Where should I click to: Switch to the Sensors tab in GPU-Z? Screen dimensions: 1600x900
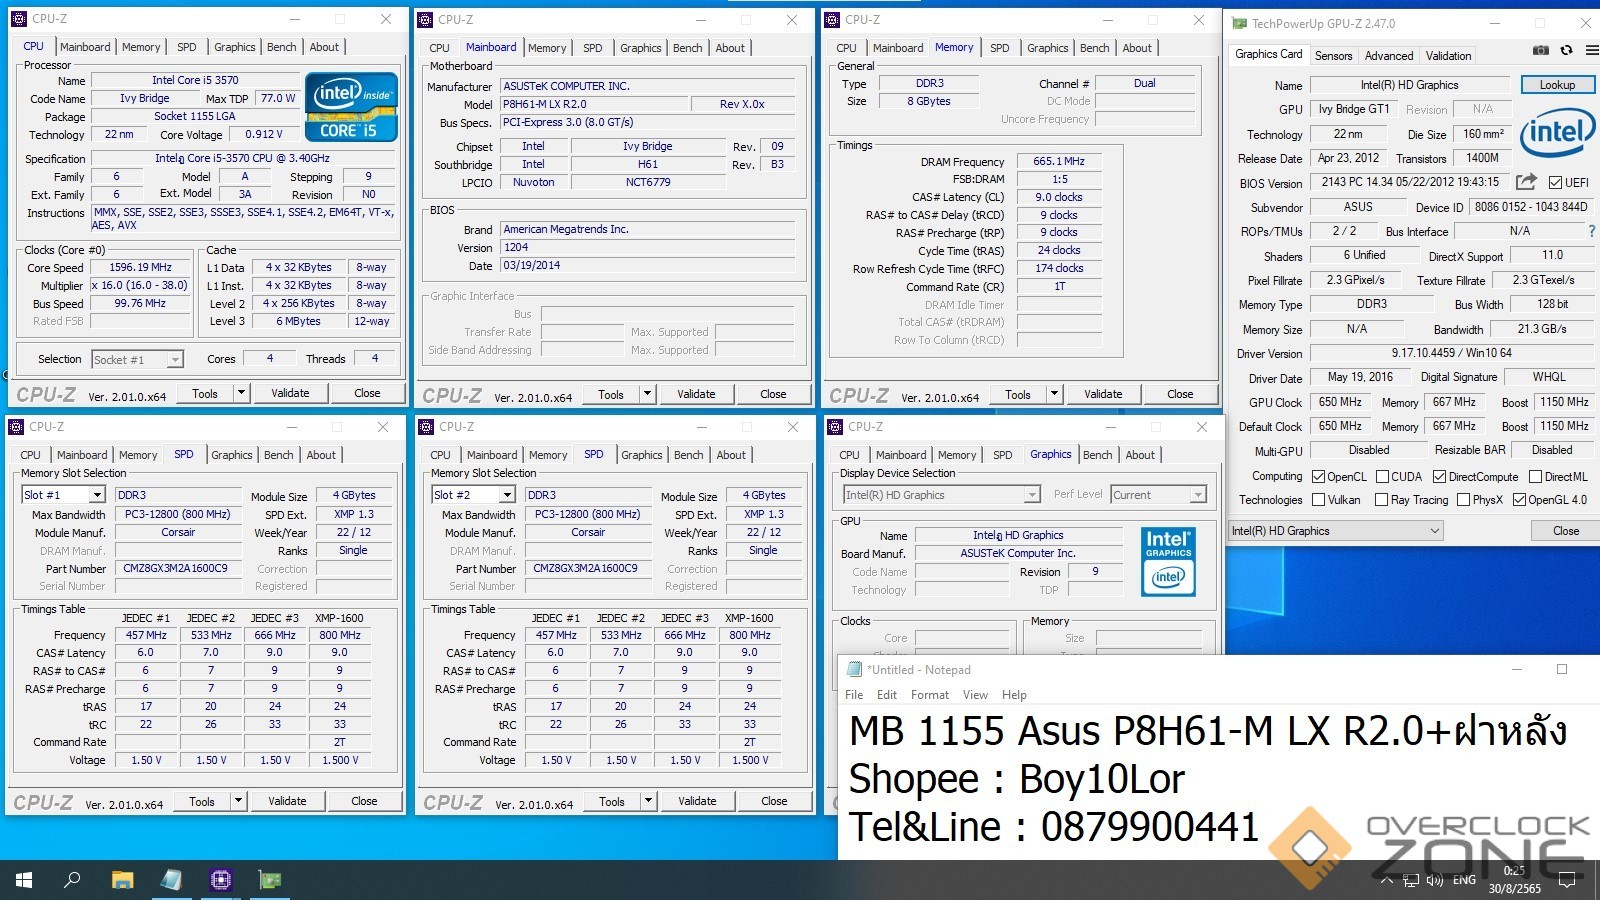(1333, 56)
